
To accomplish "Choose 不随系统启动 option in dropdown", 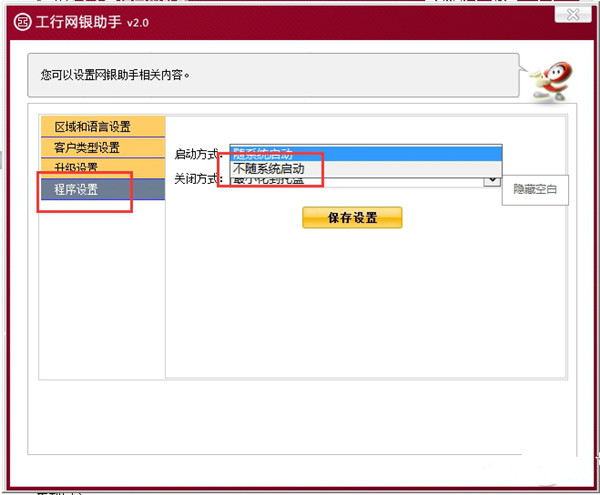I will coord(365,169).
